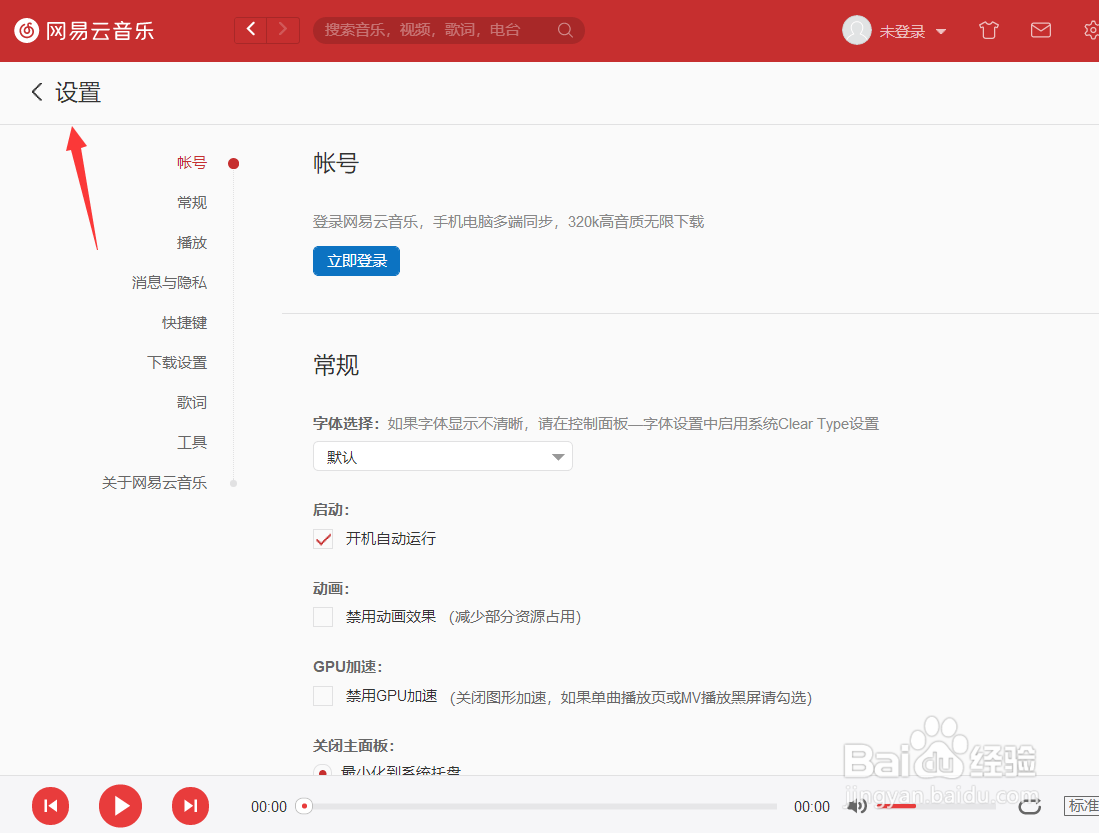Uncheck 开机自动运行
The image size is (1099, 833).
point(322,538)
